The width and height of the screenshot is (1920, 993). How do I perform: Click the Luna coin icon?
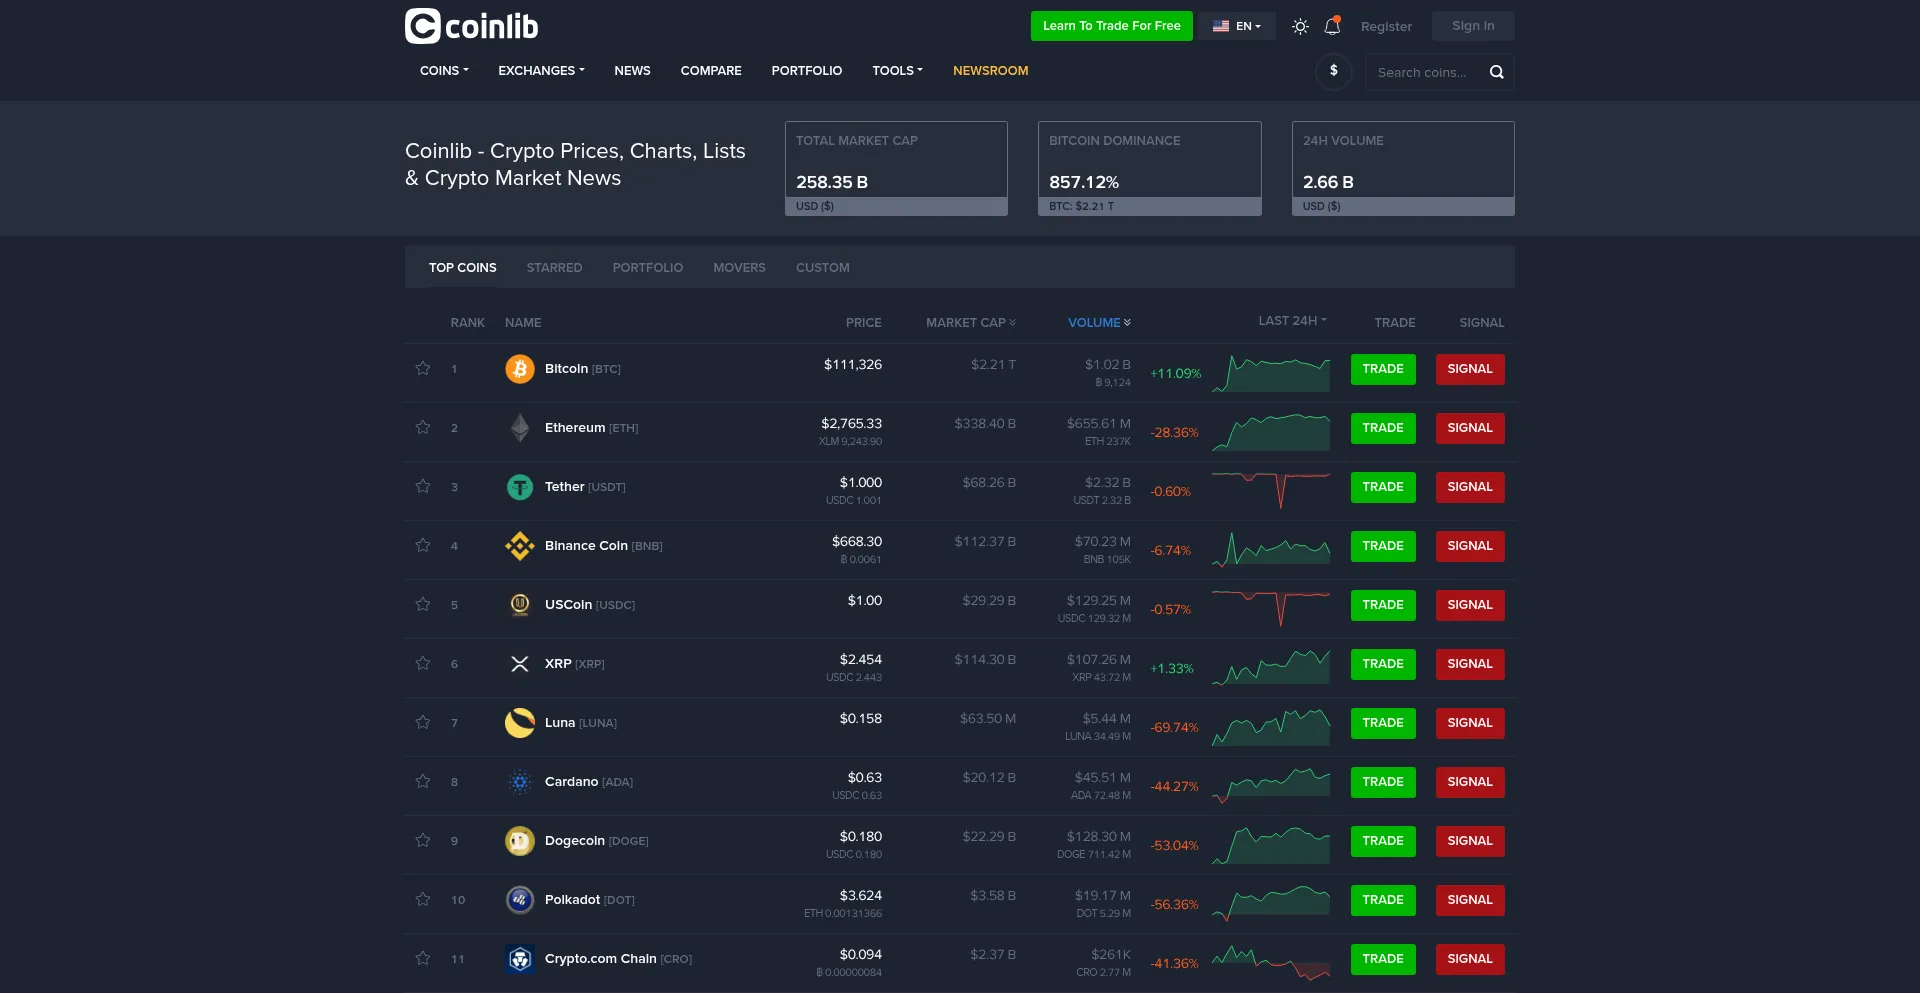[x=520, y=723]
